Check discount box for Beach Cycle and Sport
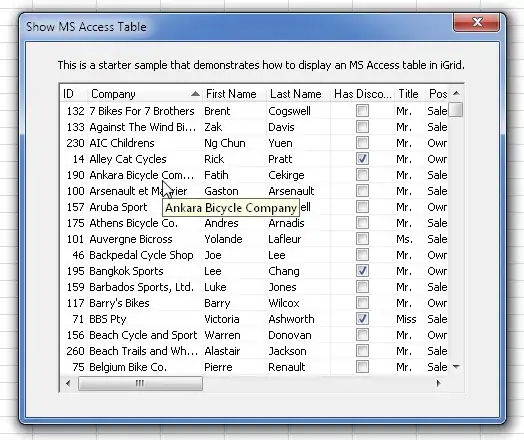The width and height of the screenshot is (524, 440). [362, 335]
